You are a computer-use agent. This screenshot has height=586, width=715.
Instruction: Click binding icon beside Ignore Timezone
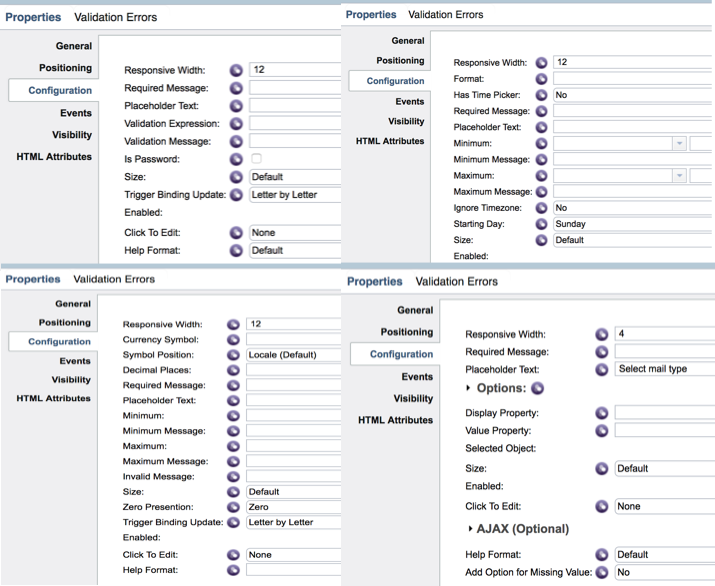[x=541, y=208]
